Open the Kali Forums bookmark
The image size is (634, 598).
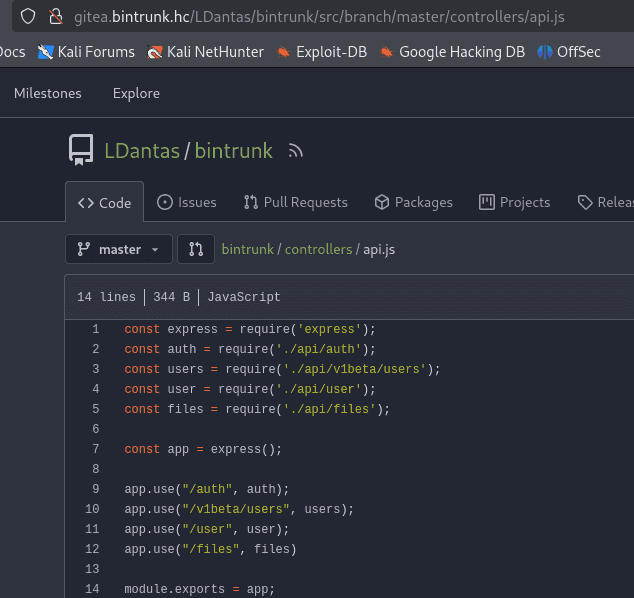coord(86,51)
